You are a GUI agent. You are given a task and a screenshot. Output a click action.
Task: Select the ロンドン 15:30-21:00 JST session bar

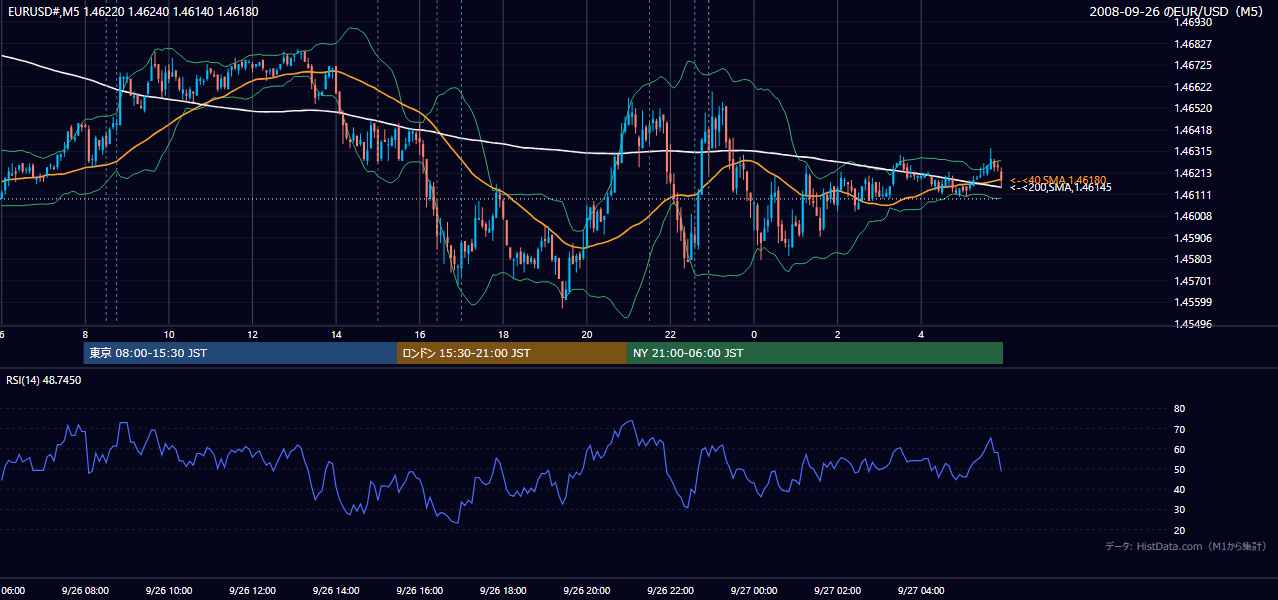(512, 353)
